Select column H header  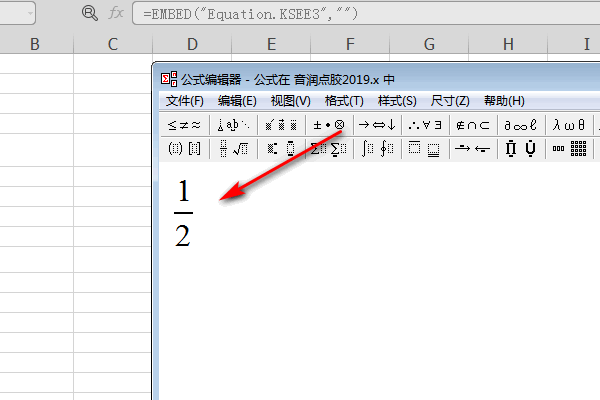pyautogui.click(x=508, y=44)
